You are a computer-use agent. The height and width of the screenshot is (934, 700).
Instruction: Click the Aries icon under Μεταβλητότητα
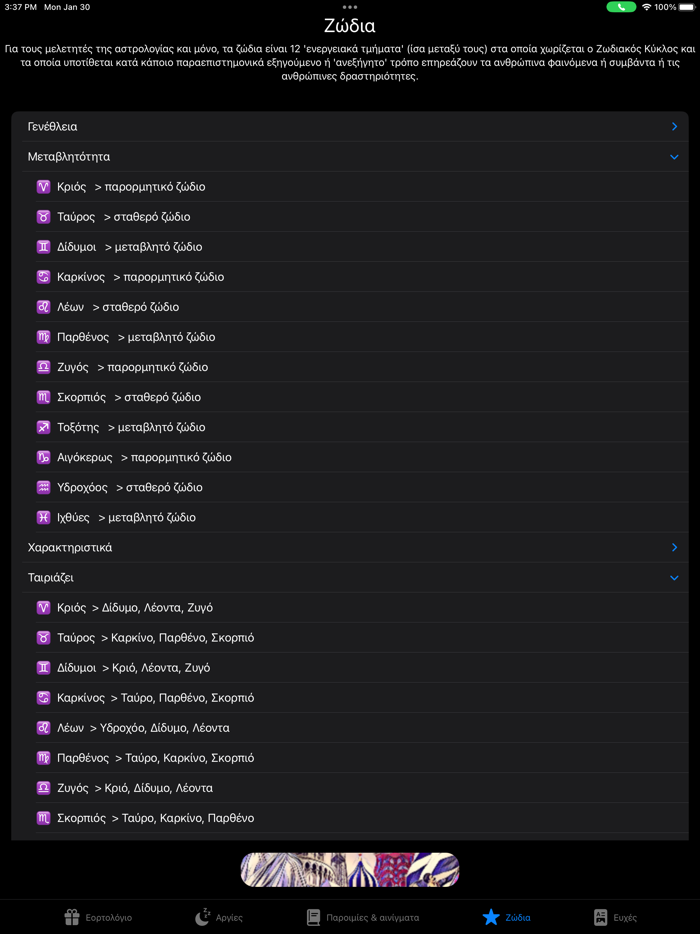(43, 187)
